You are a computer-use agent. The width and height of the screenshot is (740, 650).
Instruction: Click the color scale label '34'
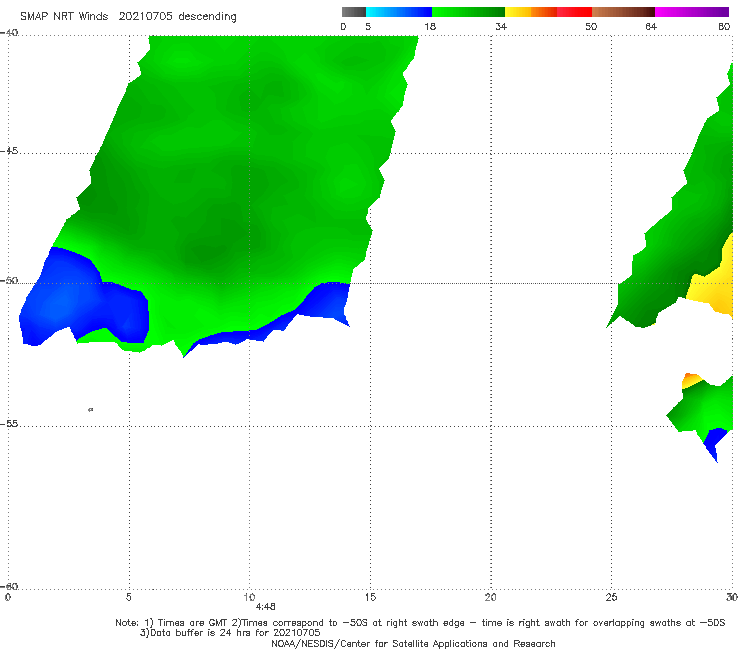pos(501,26)
